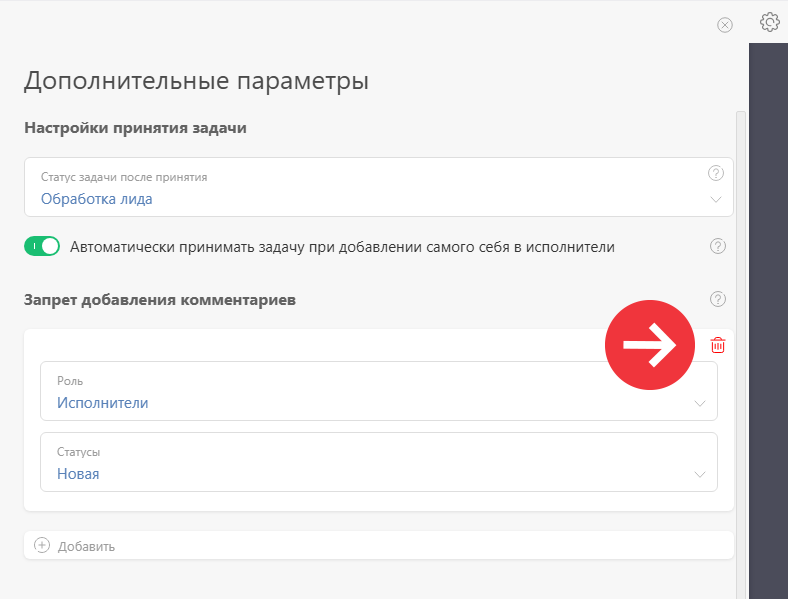Expand the chevron in the Статусы field

pyautogui.click(x=700, y=474)
